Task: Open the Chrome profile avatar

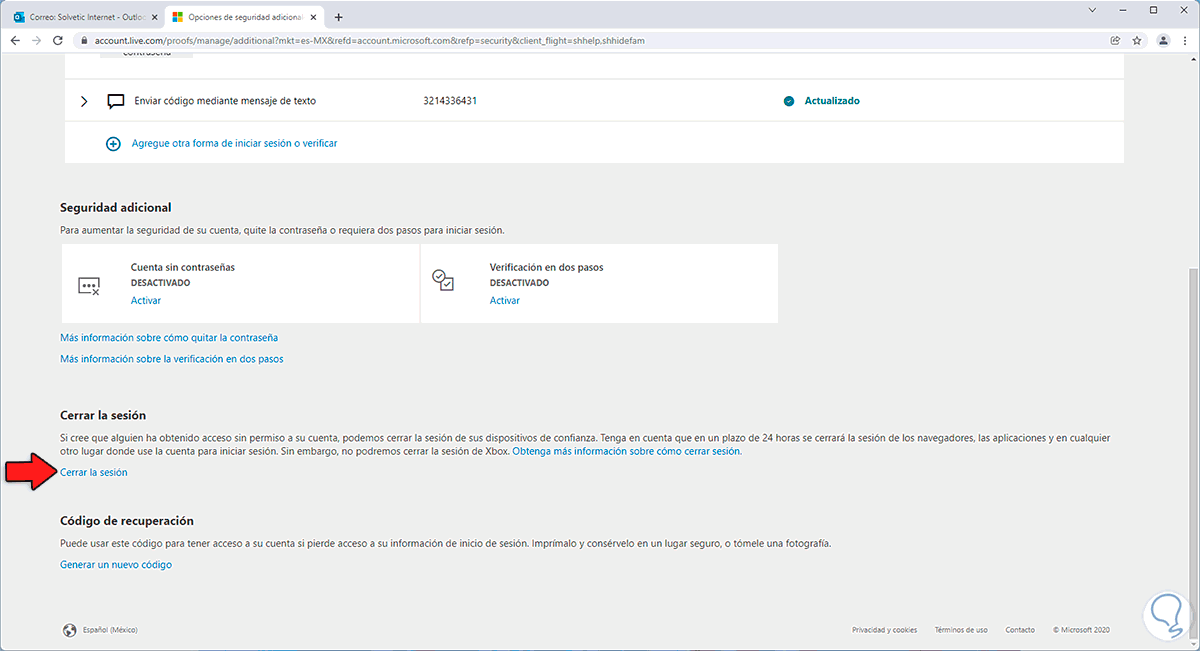Action: tap(1163, 41)
